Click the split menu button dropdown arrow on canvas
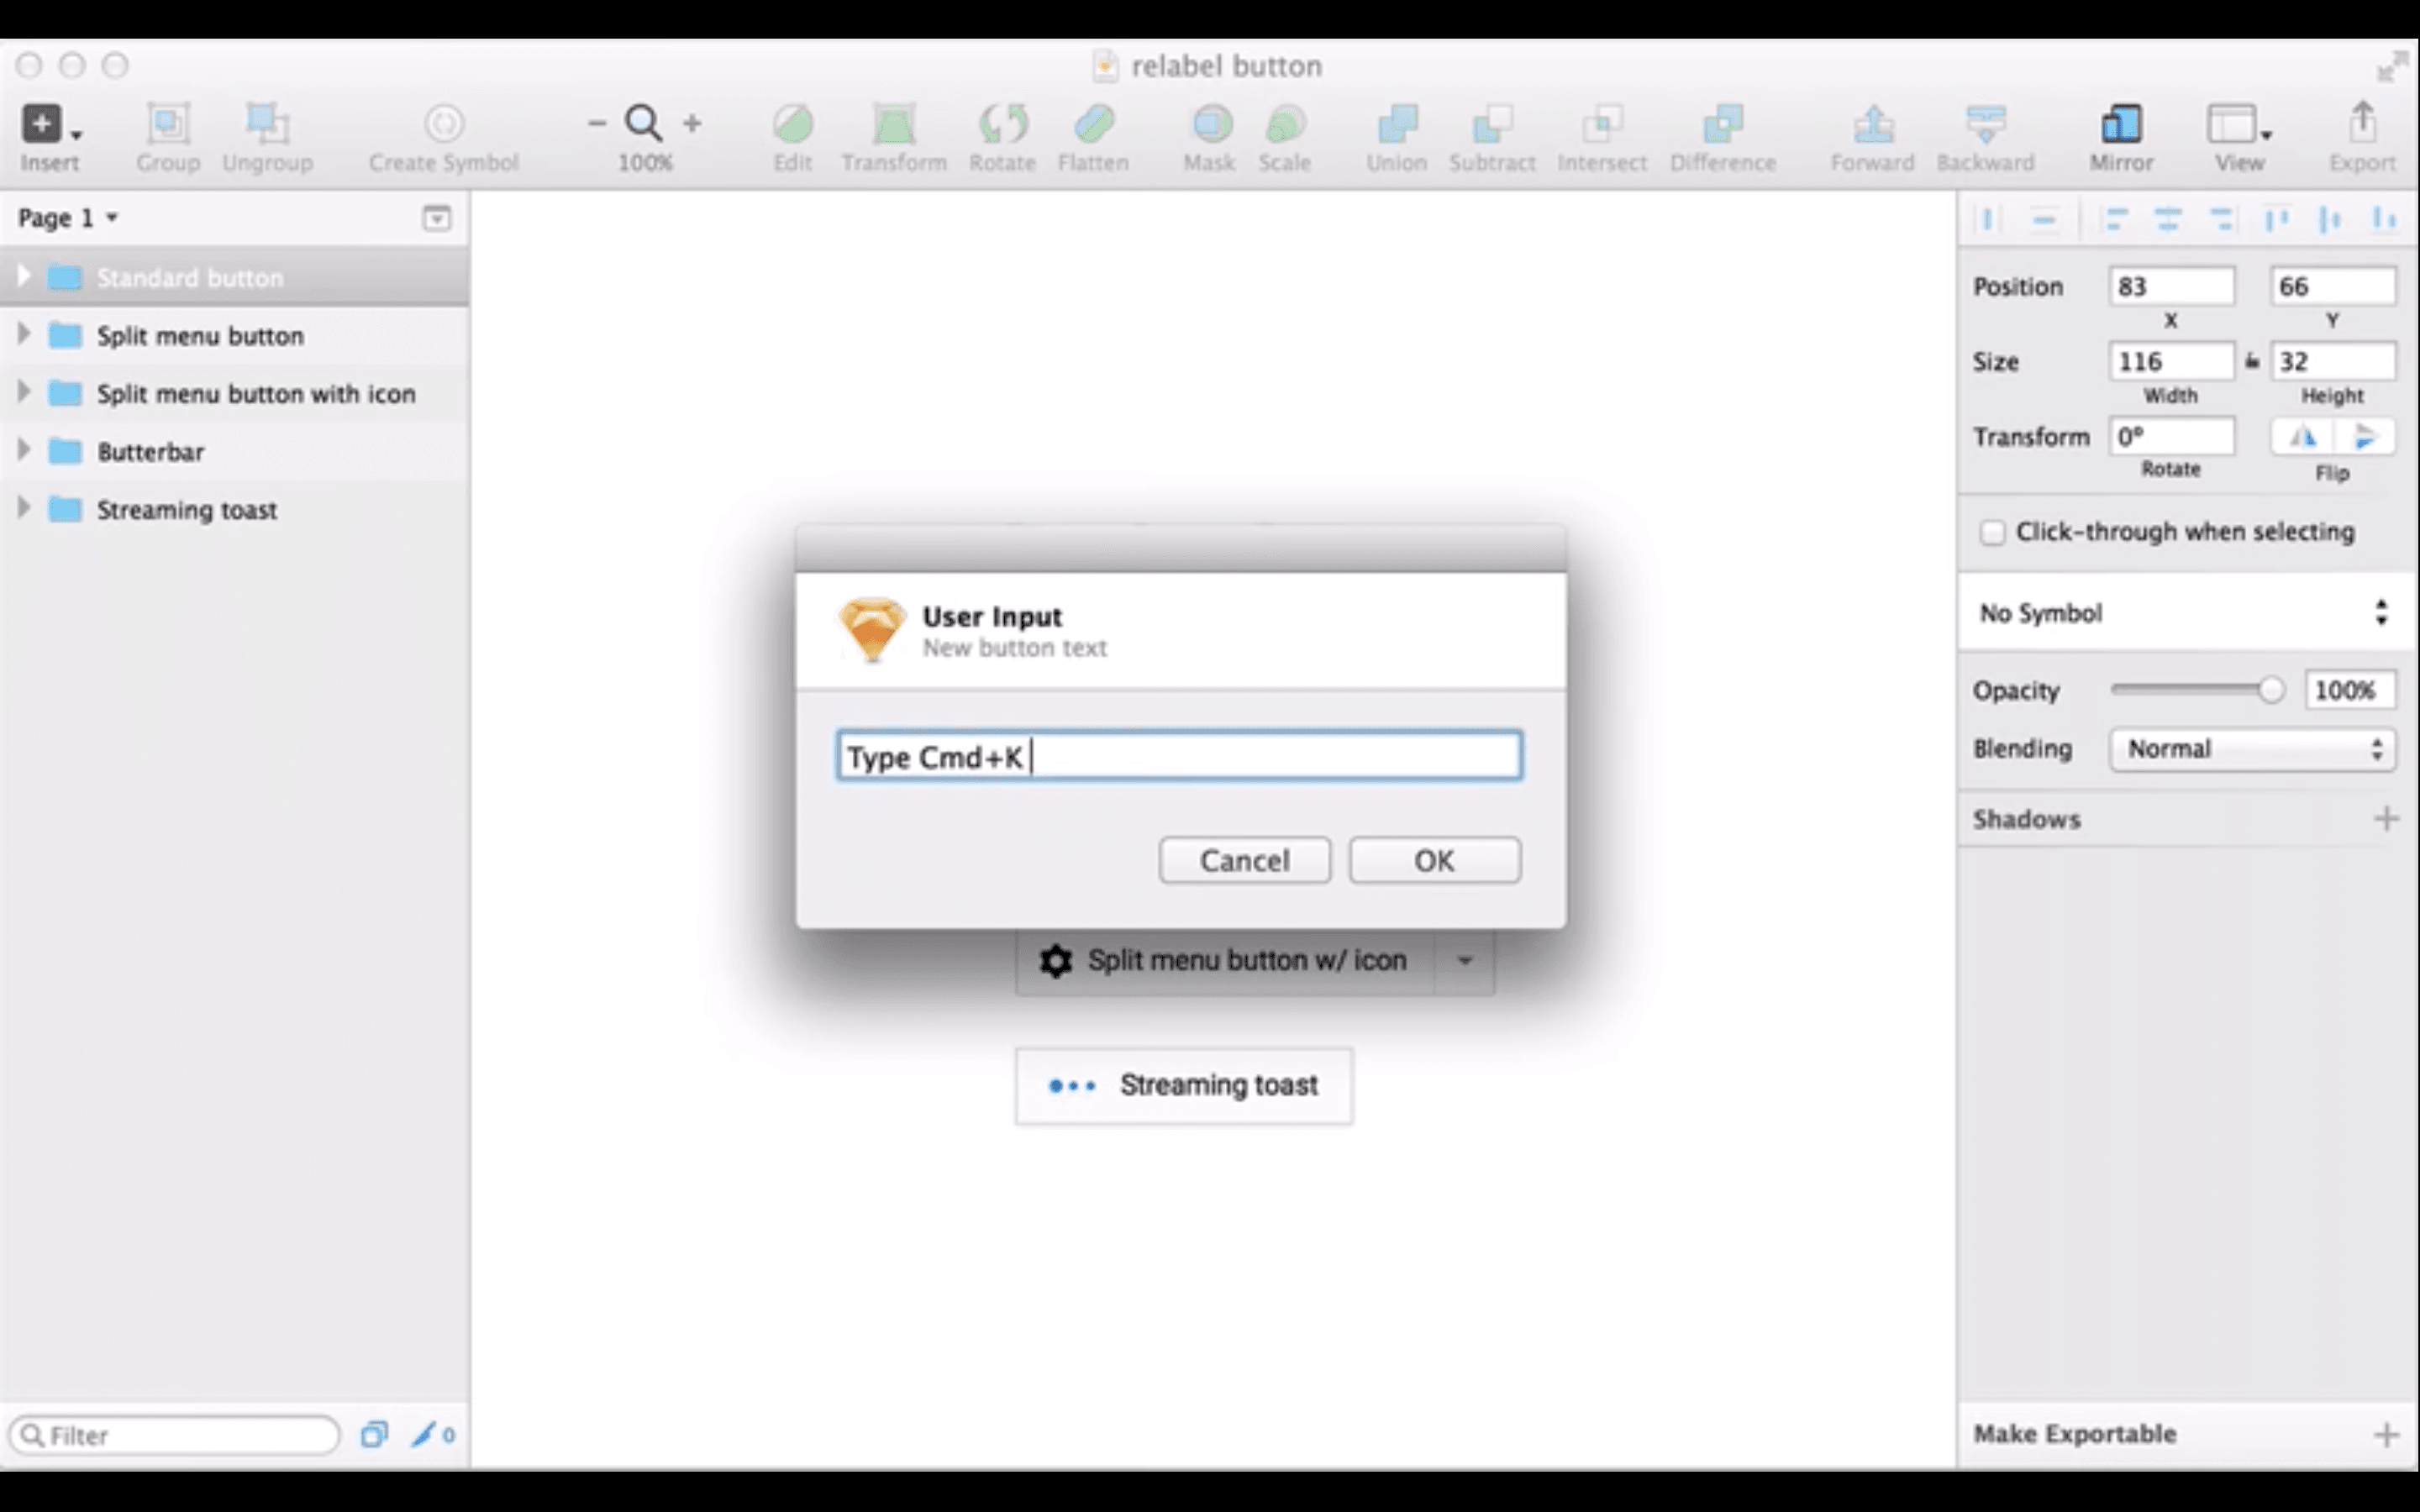 coord(1465,961)
